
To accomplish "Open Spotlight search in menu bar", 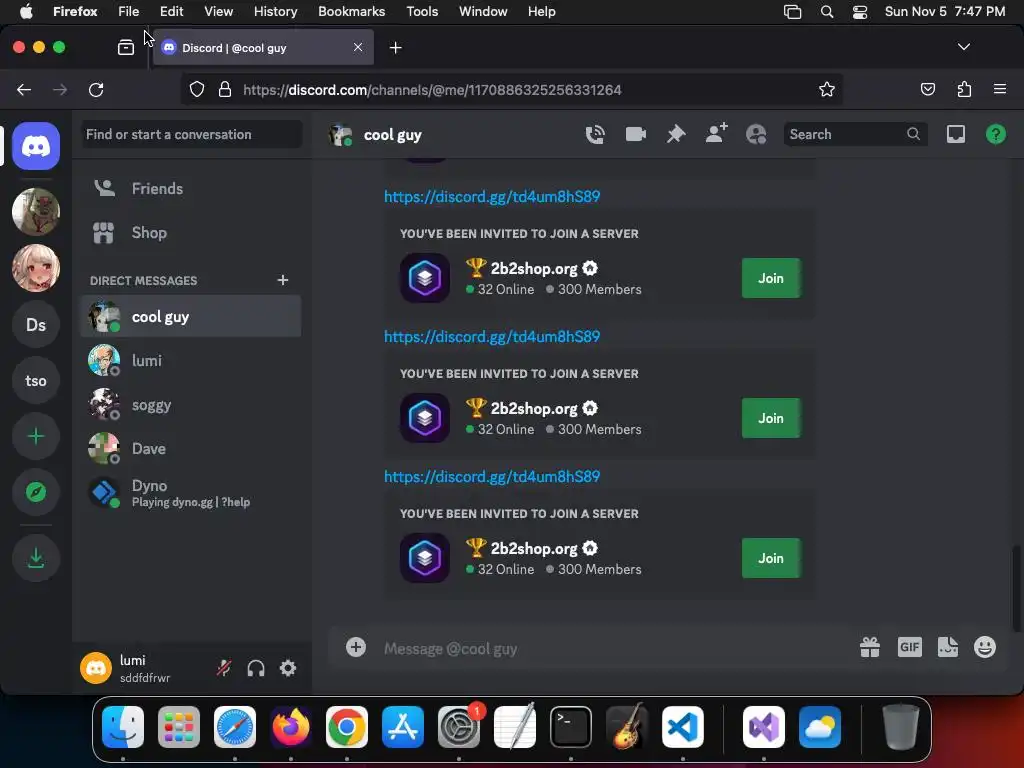I will pos(827,11).
